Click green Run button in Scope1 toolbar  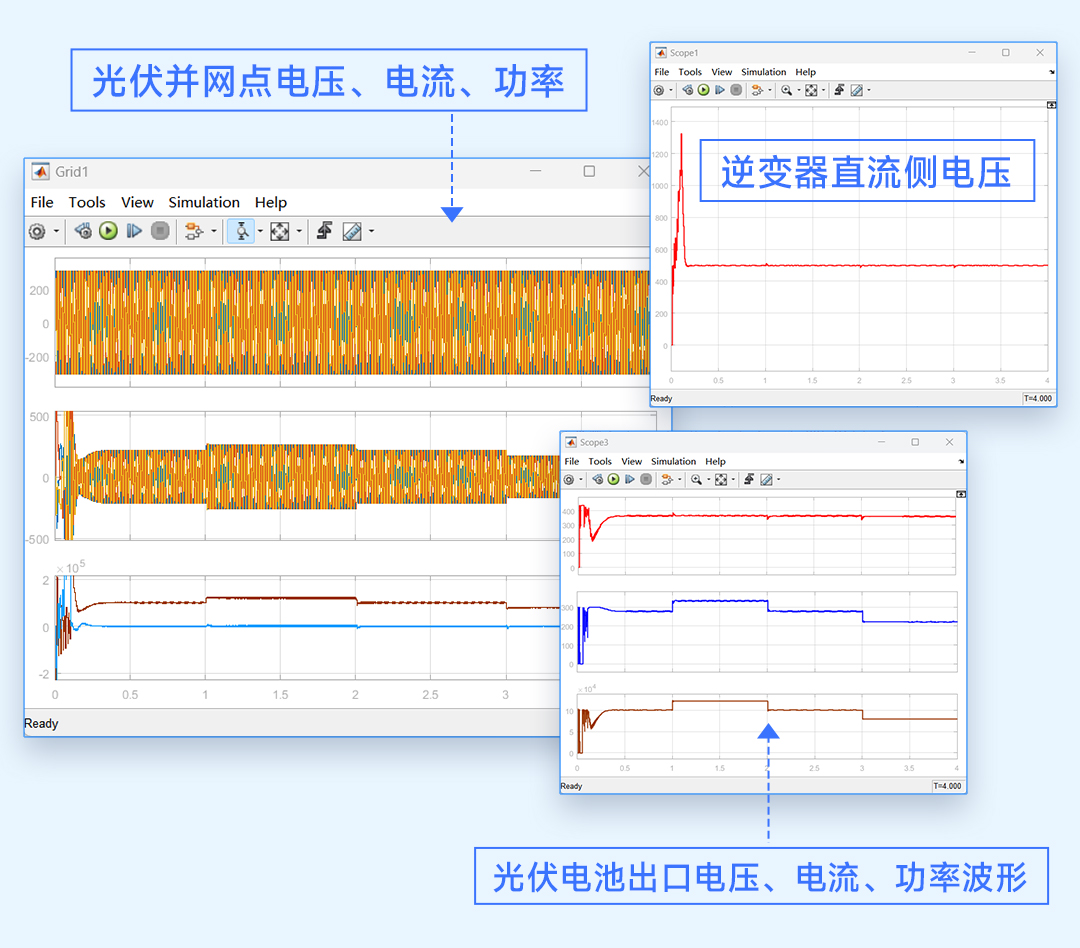pos(703,90)
